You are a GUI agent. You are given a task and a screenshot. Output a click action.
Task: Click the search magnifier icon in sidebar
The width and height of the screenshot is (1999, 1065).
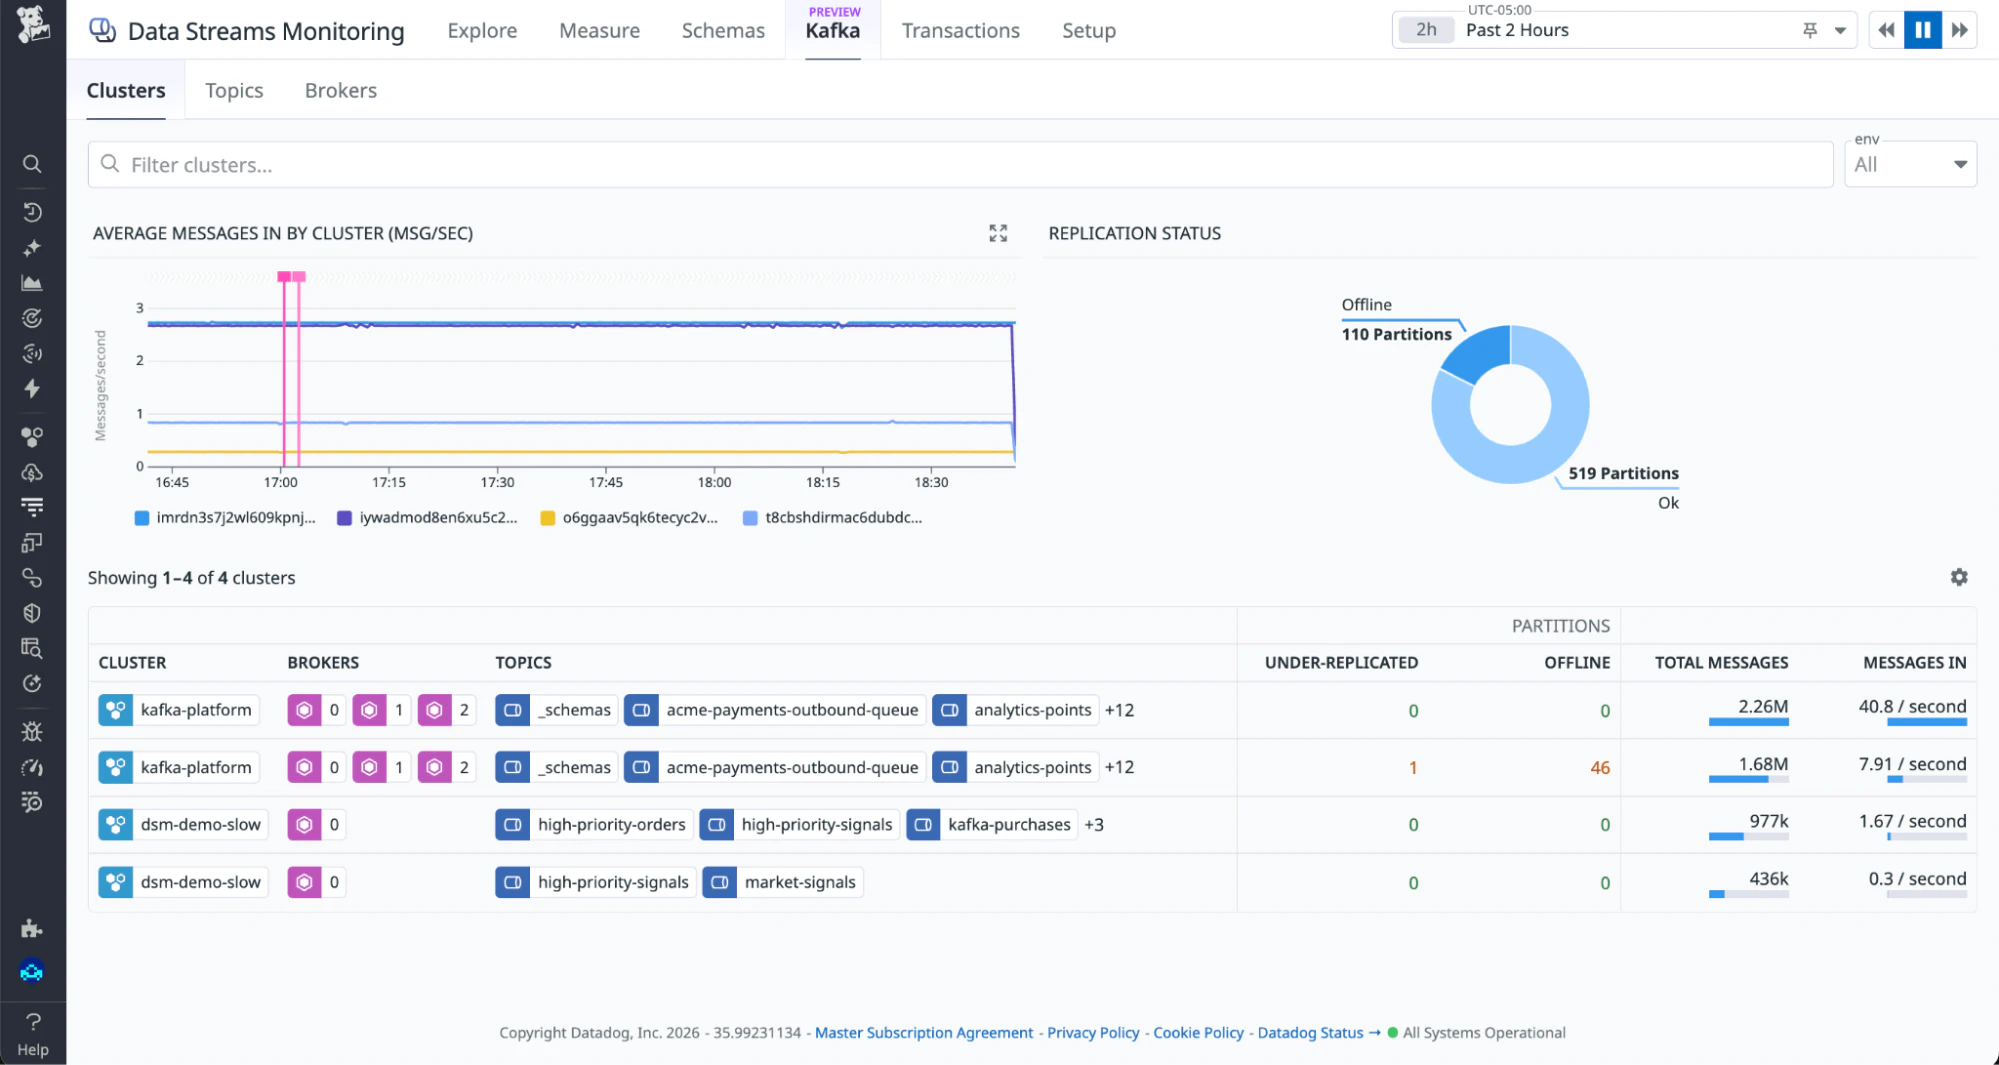point(32,164)
